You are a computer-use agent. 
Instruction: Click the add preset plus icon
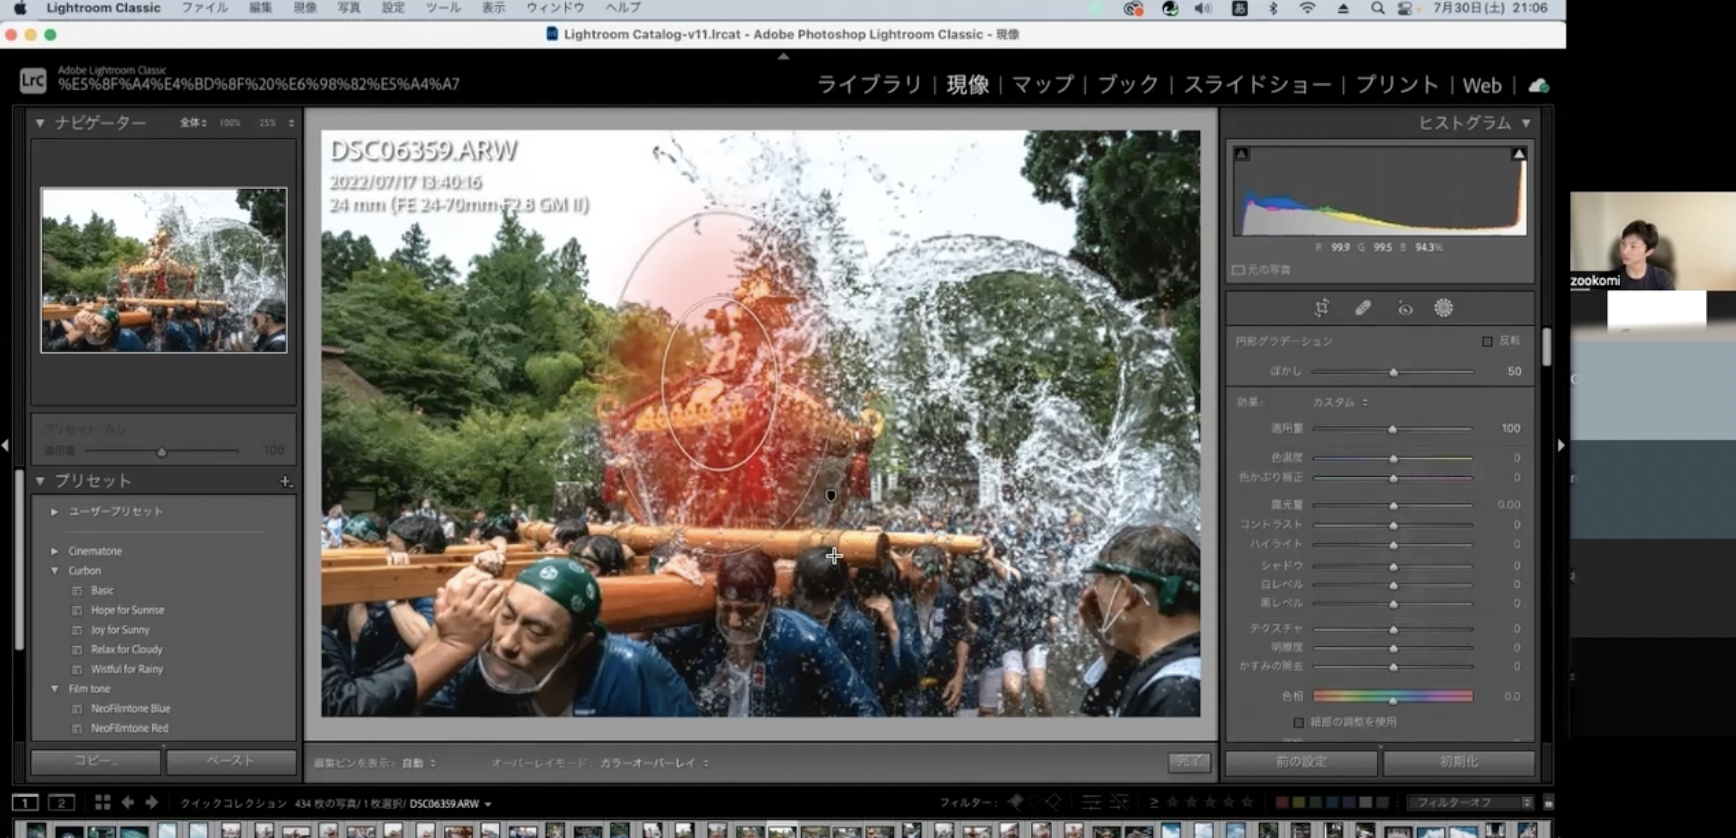[285, 482]
